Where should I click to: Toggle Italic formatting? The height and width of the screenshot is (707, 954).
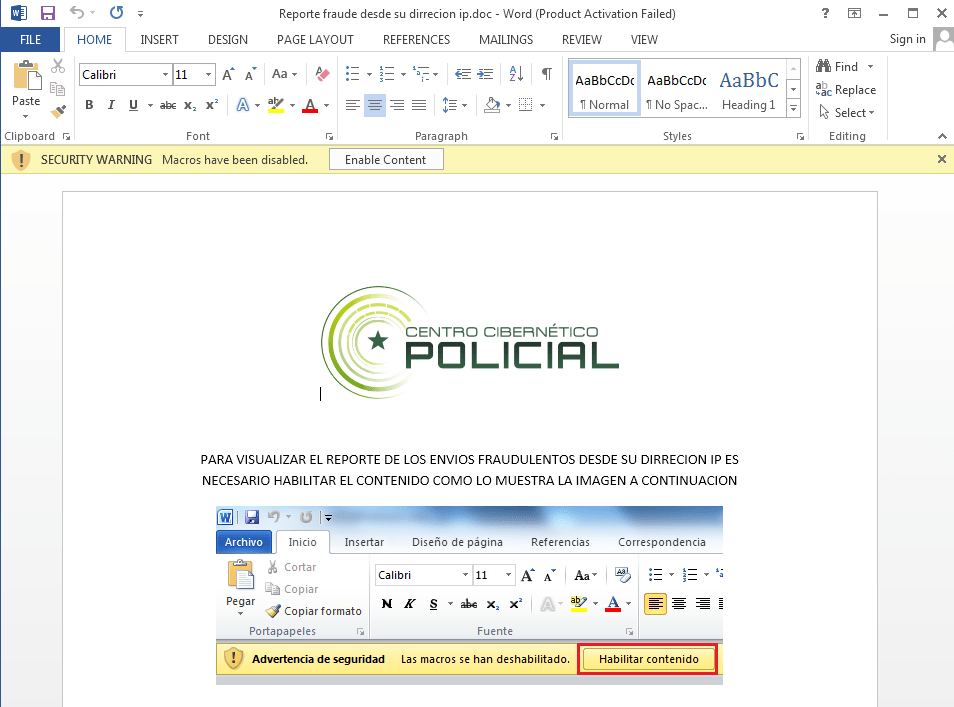(111, 105)
